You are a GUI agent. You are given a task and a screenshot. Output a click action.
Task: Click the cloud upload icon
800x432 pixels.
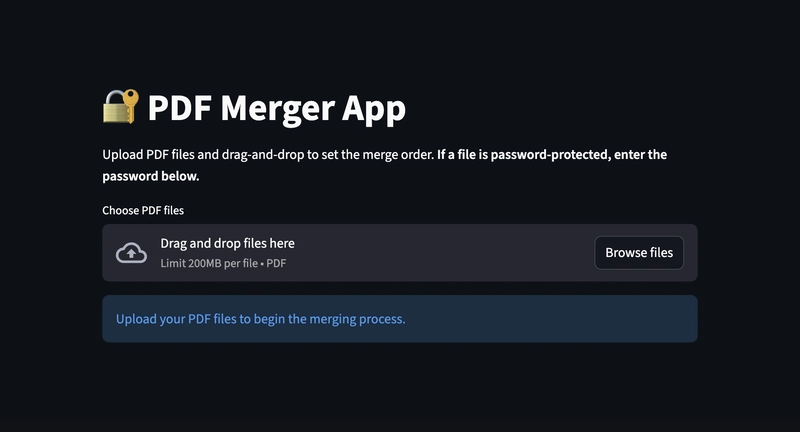[x=131, y=253]
